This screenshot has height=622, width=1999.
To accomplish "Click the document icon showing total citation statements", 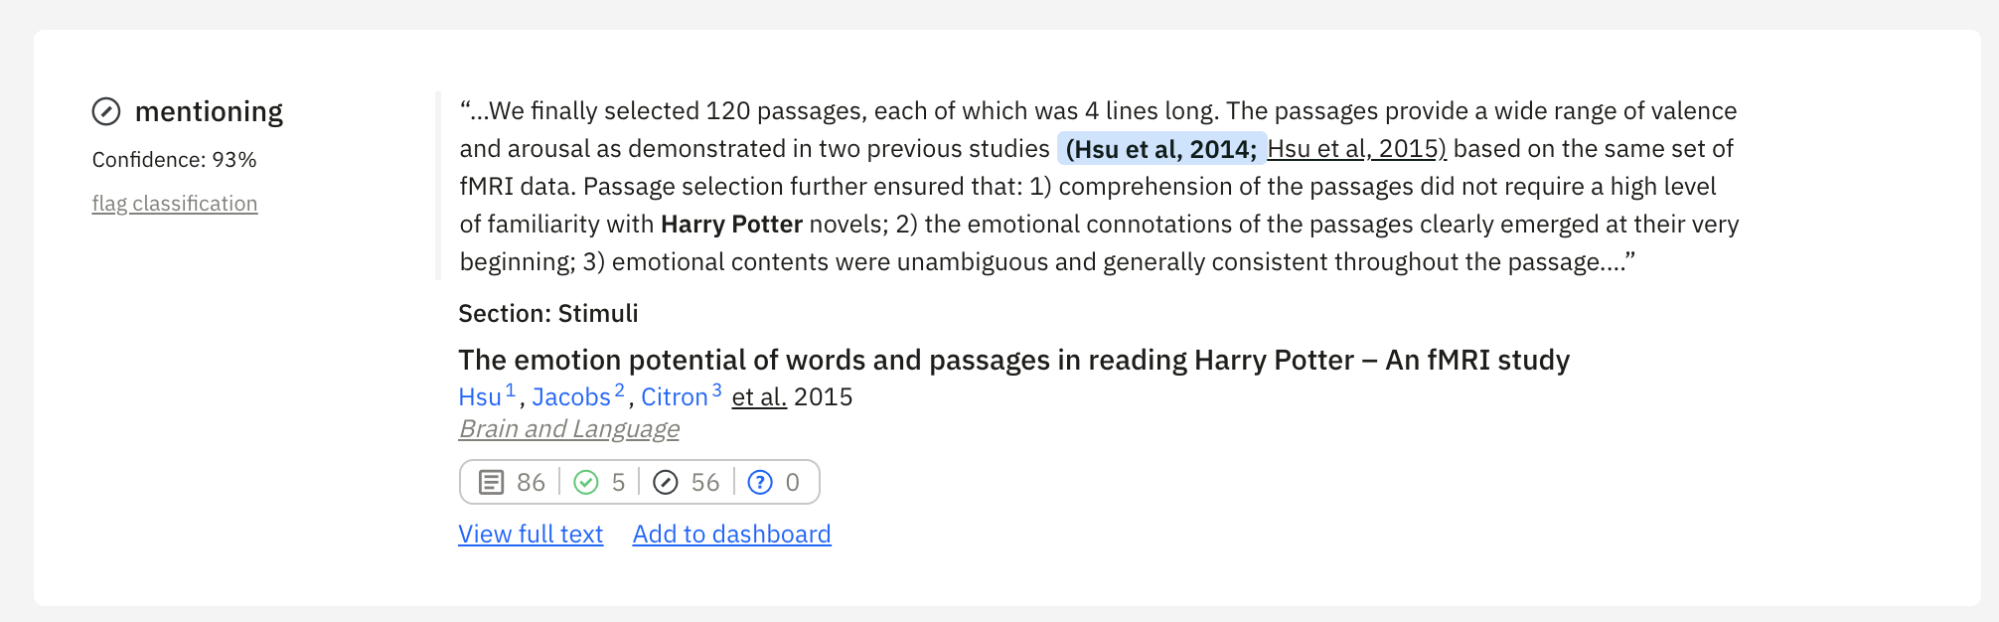I will [x=489, y=482].
